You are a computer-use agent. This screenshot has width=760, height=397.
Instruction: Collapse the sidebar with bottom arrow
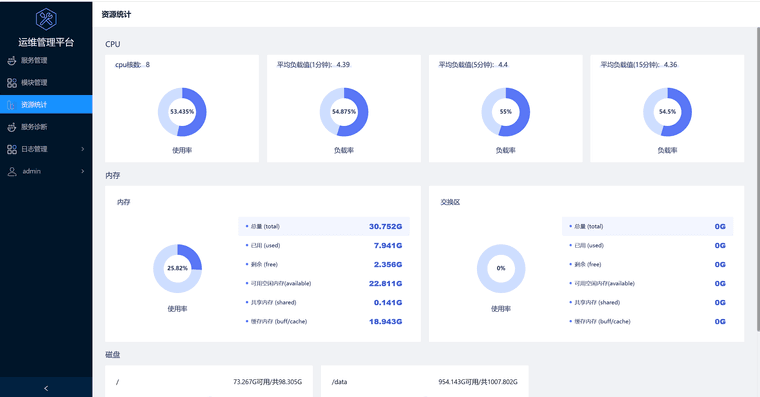(46, 388)
